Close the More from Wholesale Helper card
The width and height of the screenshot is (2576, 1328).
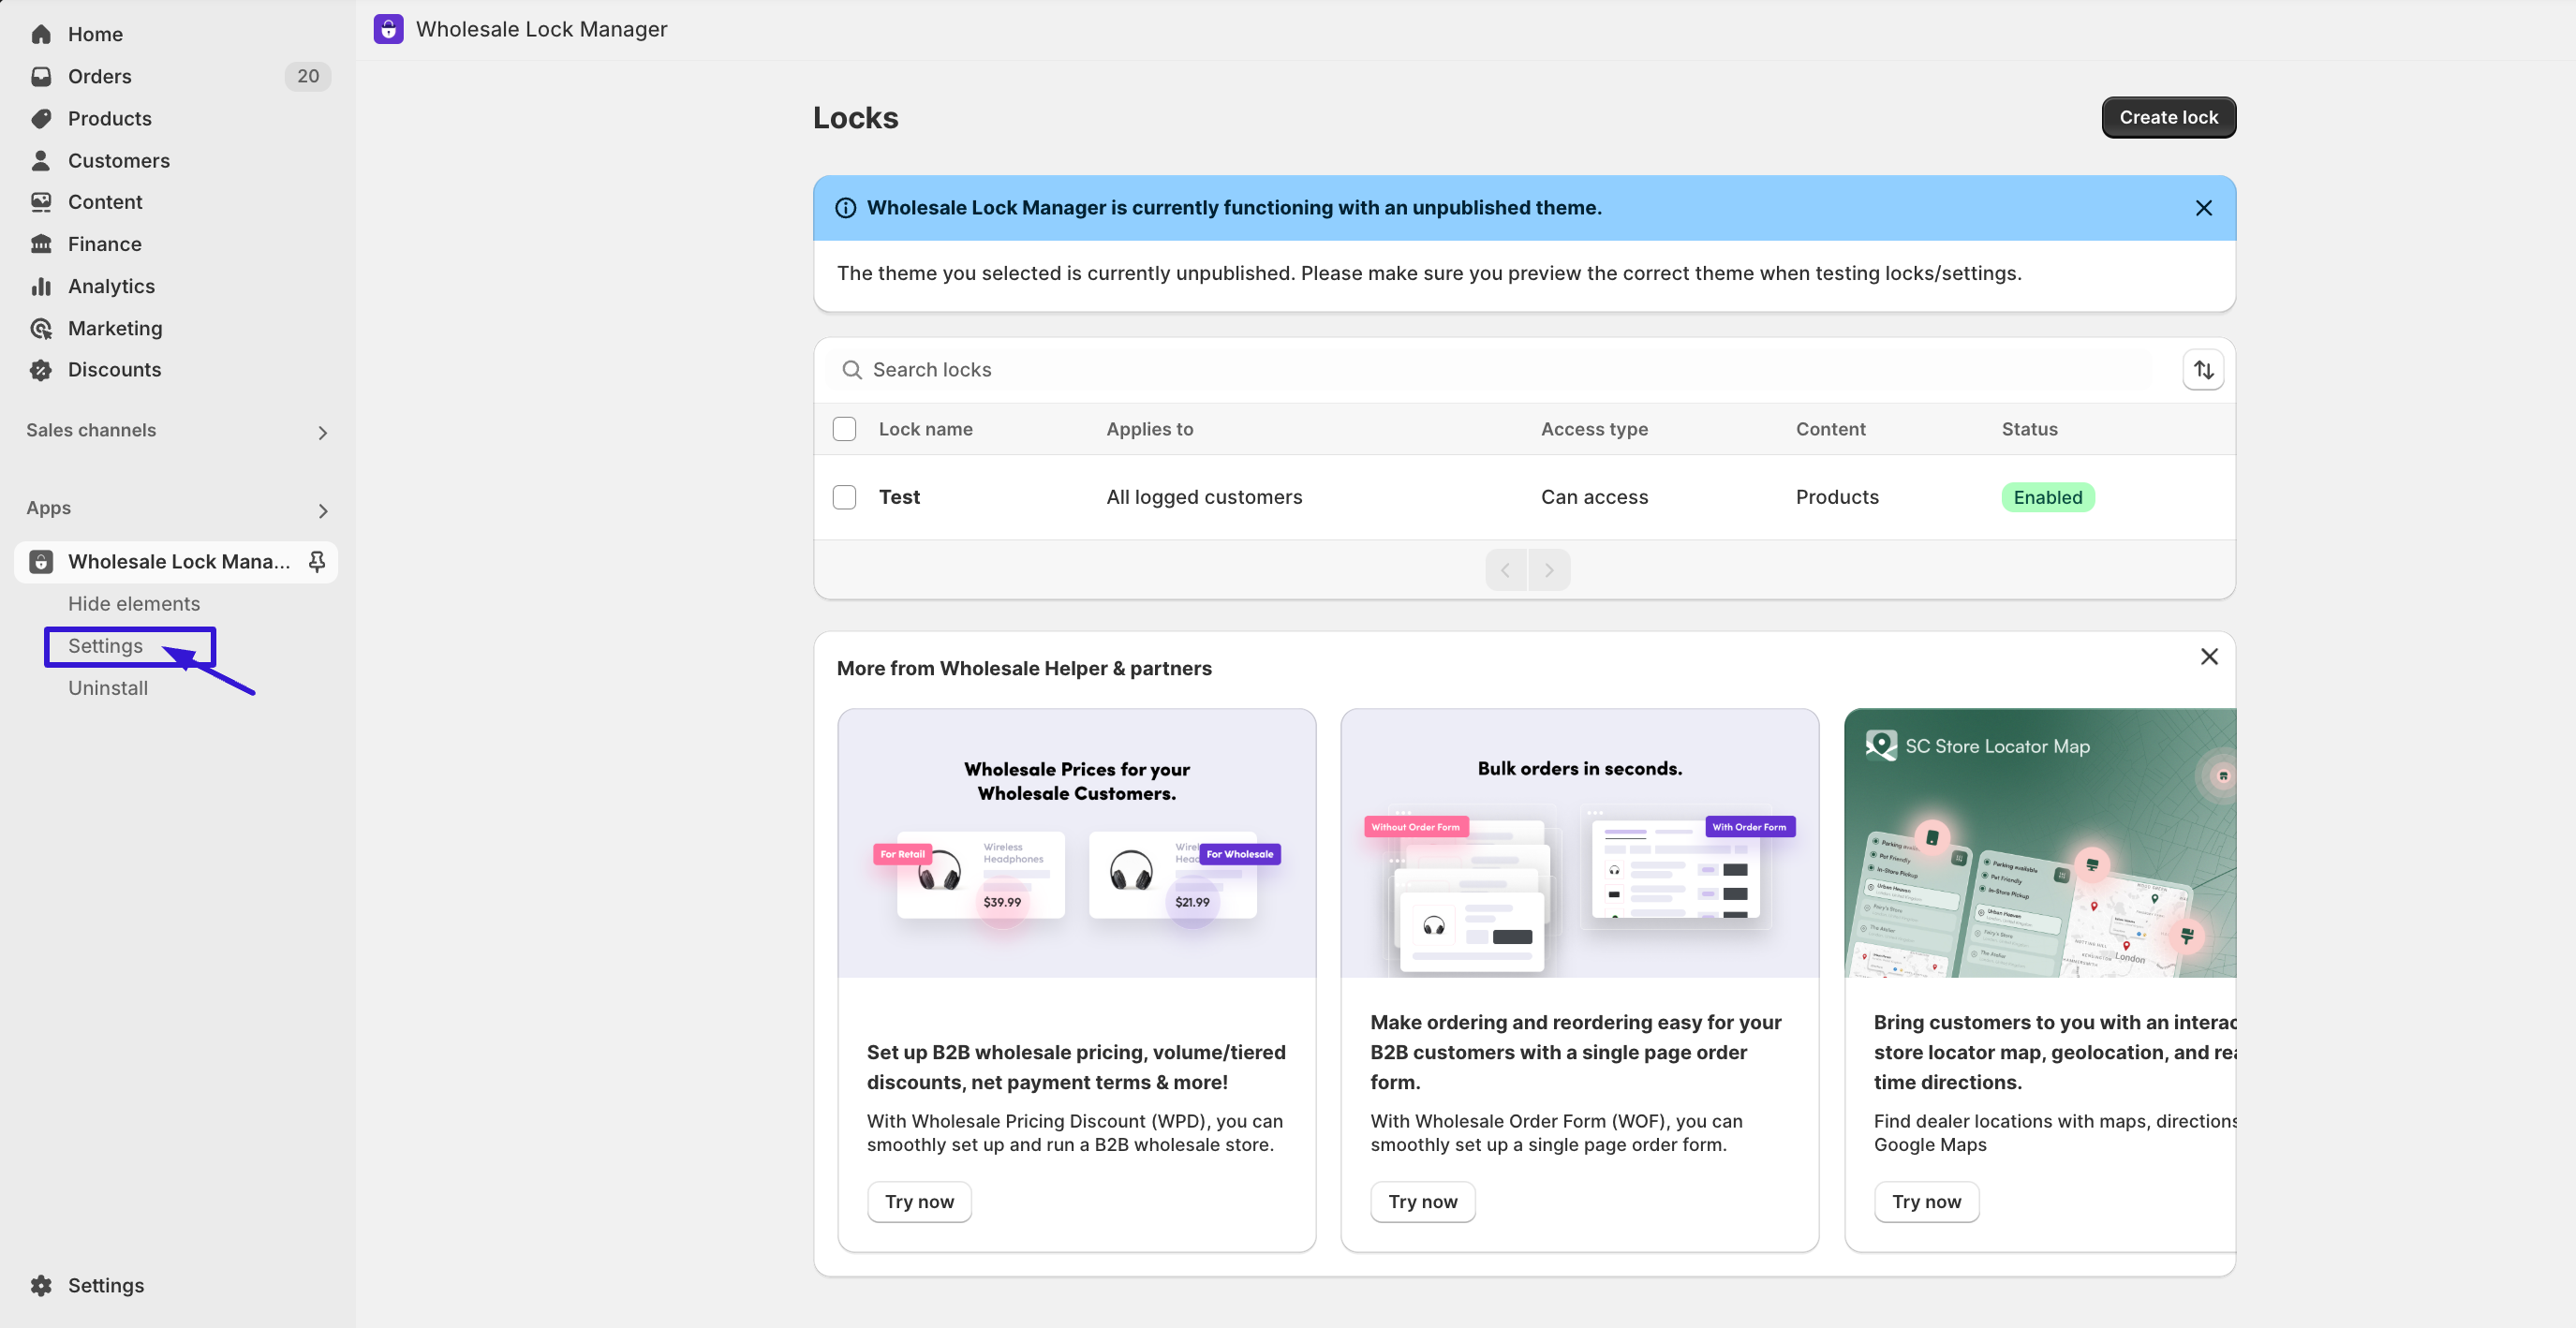[2210, 657]
